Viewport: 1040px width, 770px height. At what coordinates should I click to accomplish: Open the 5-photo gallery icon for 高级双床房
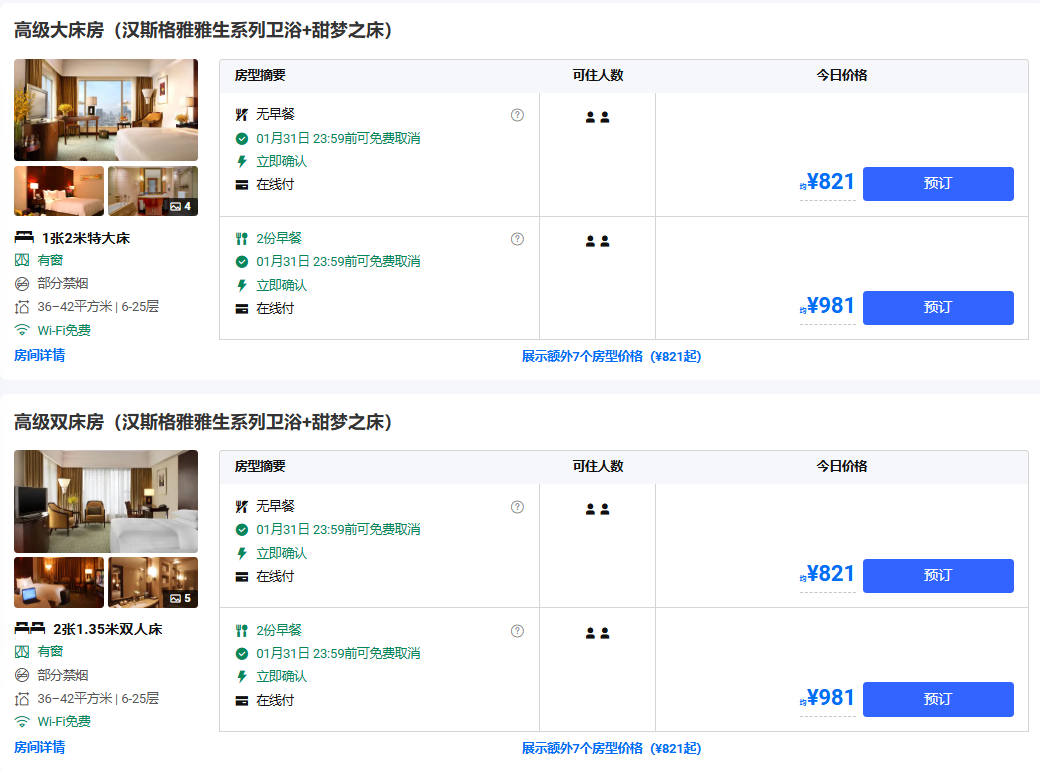pos(180,598)
